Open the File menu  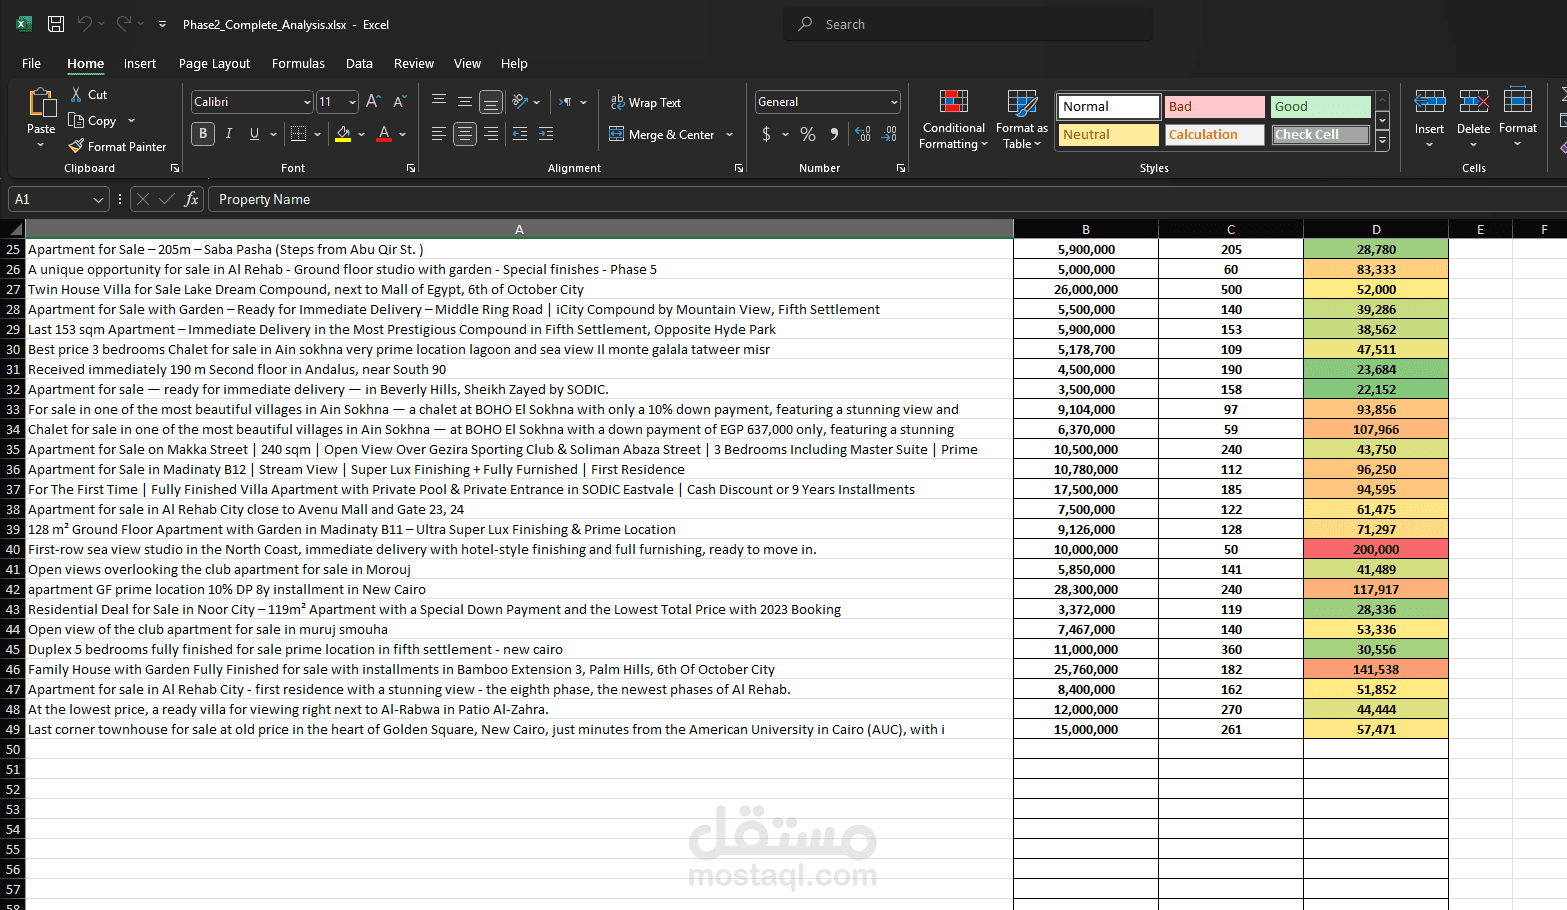pyautogui.click(x=32, y=63)
